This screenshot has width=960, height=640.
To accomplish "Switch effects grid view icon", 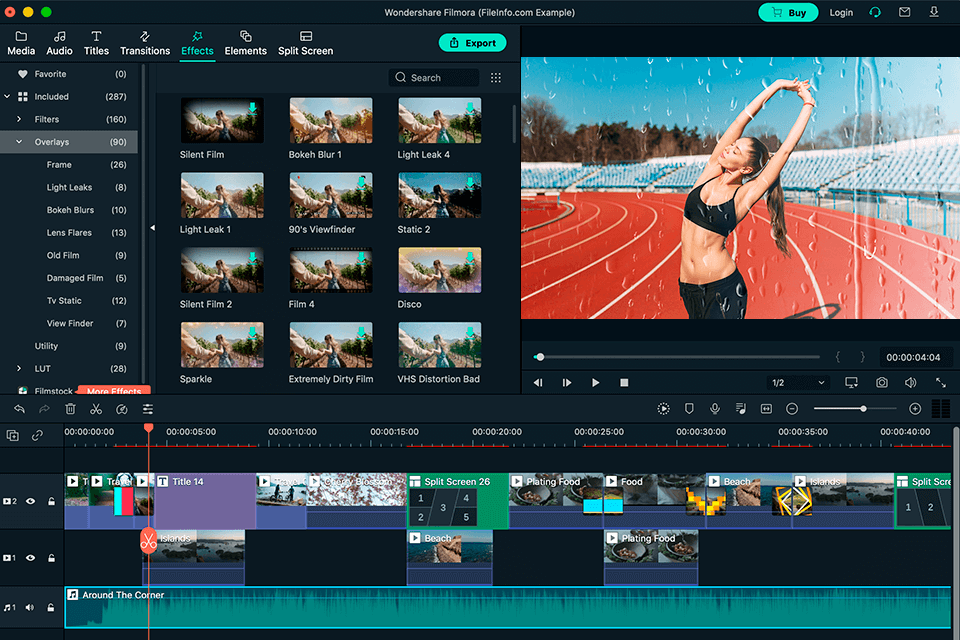I will tap(496, 78).
